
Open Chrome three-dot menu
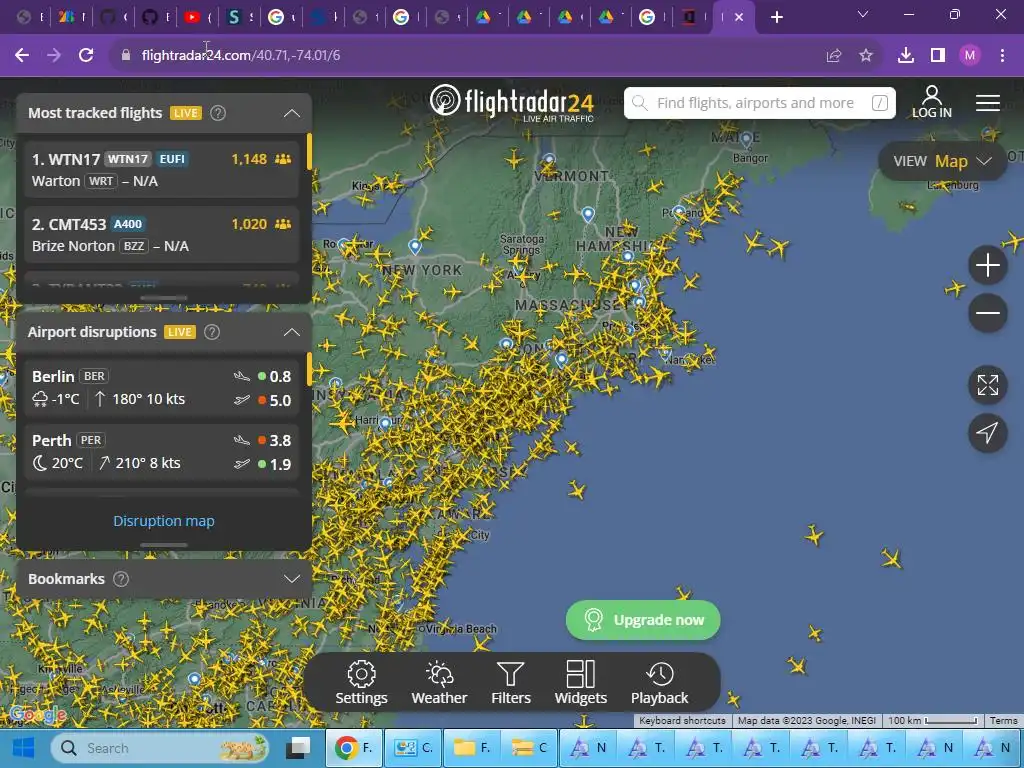click(x=1002, y=56)
